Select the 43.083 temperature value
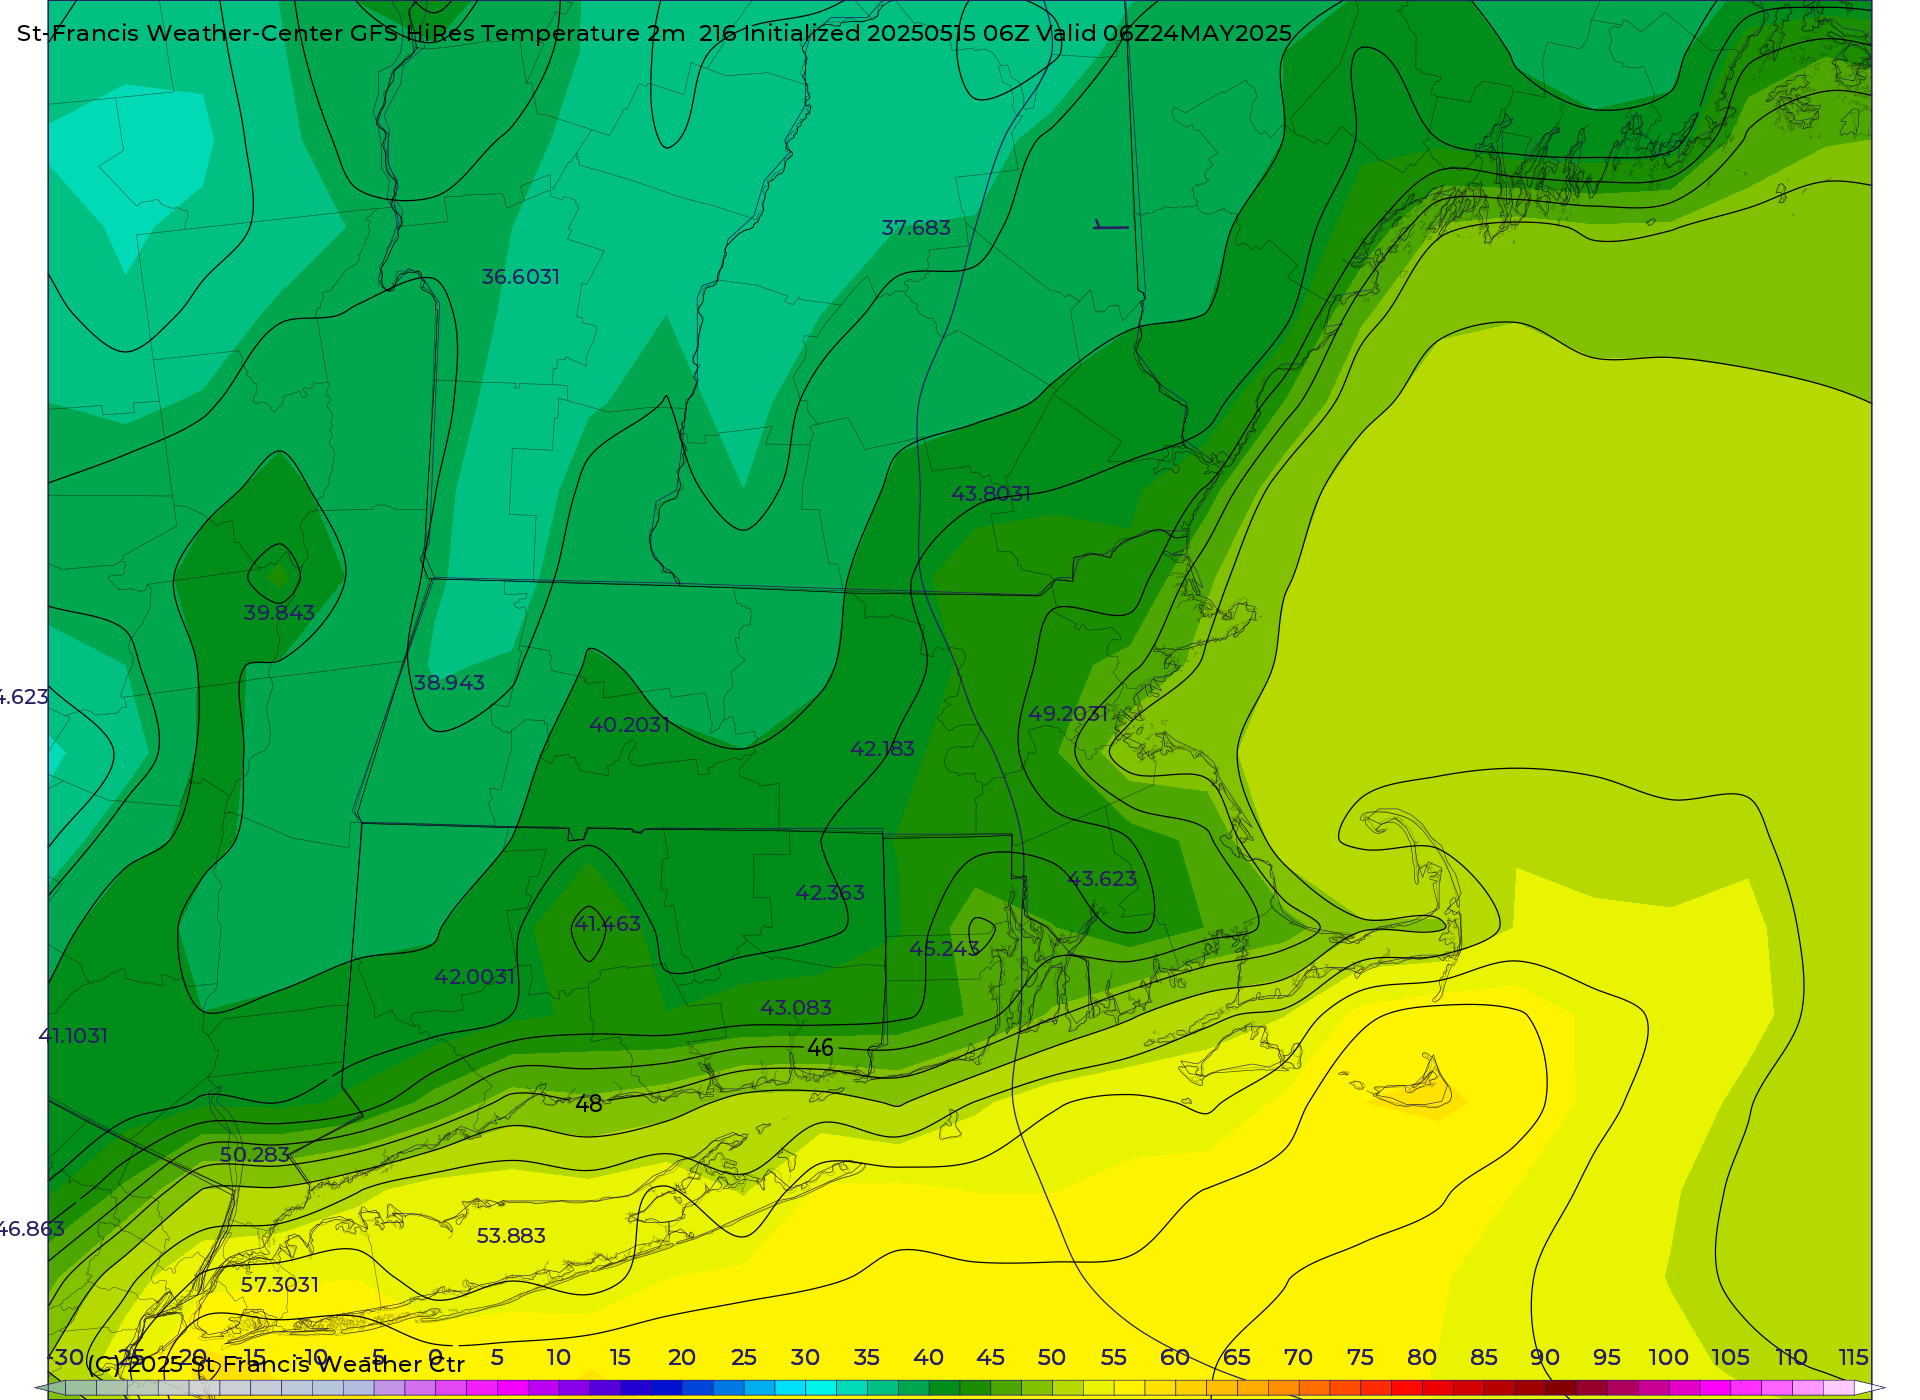Image resolution: width=1920 pixels, height=1400 pixels. (x=796, y=1008)
